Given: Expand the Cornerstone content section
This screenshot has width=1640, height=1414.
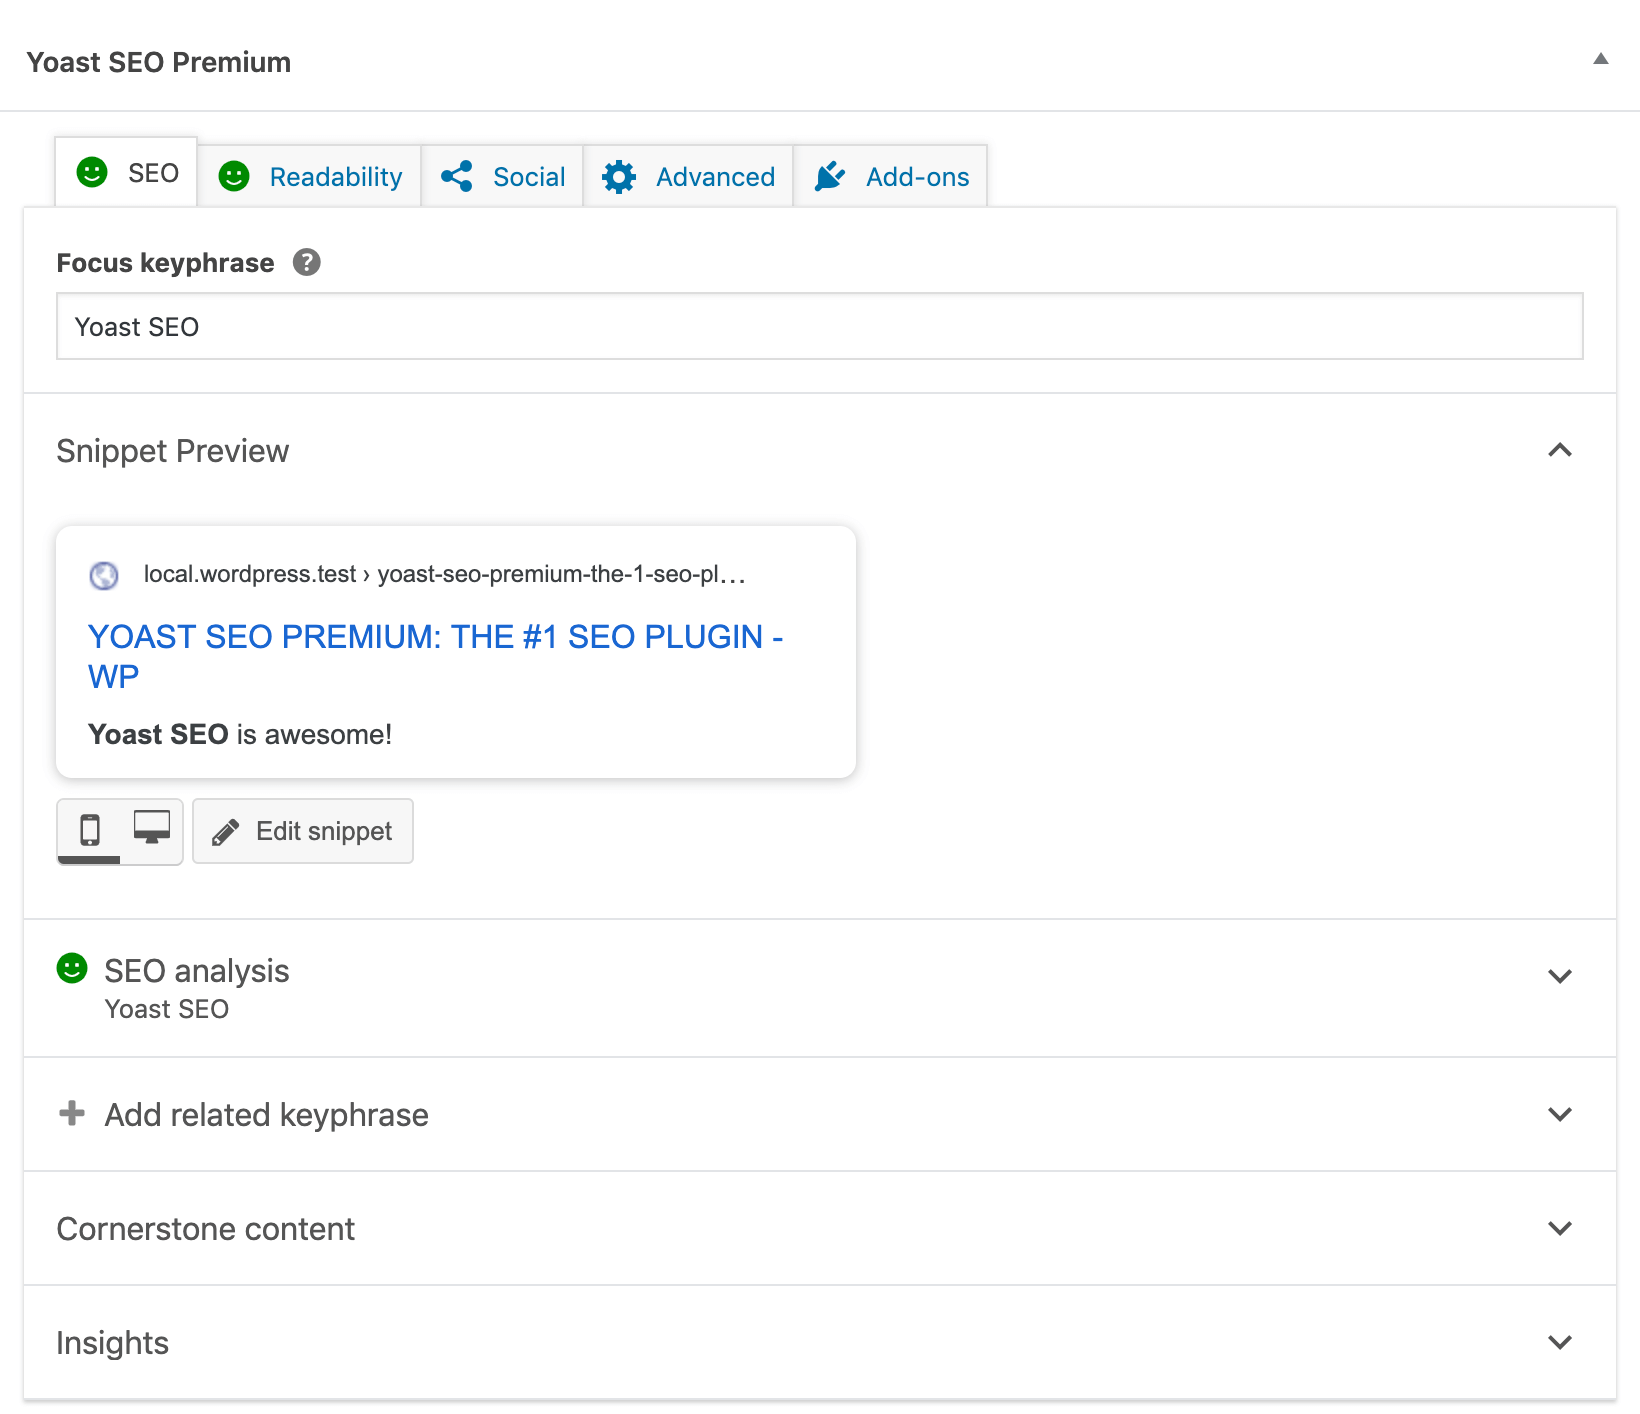Looking at the screenshot, I should point(1559,1228).
